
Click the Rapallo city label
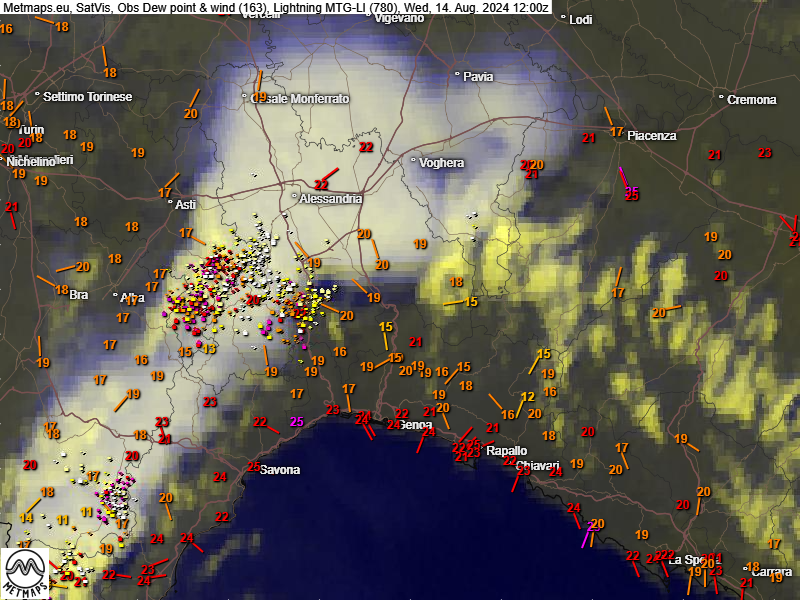click(506, 451)
